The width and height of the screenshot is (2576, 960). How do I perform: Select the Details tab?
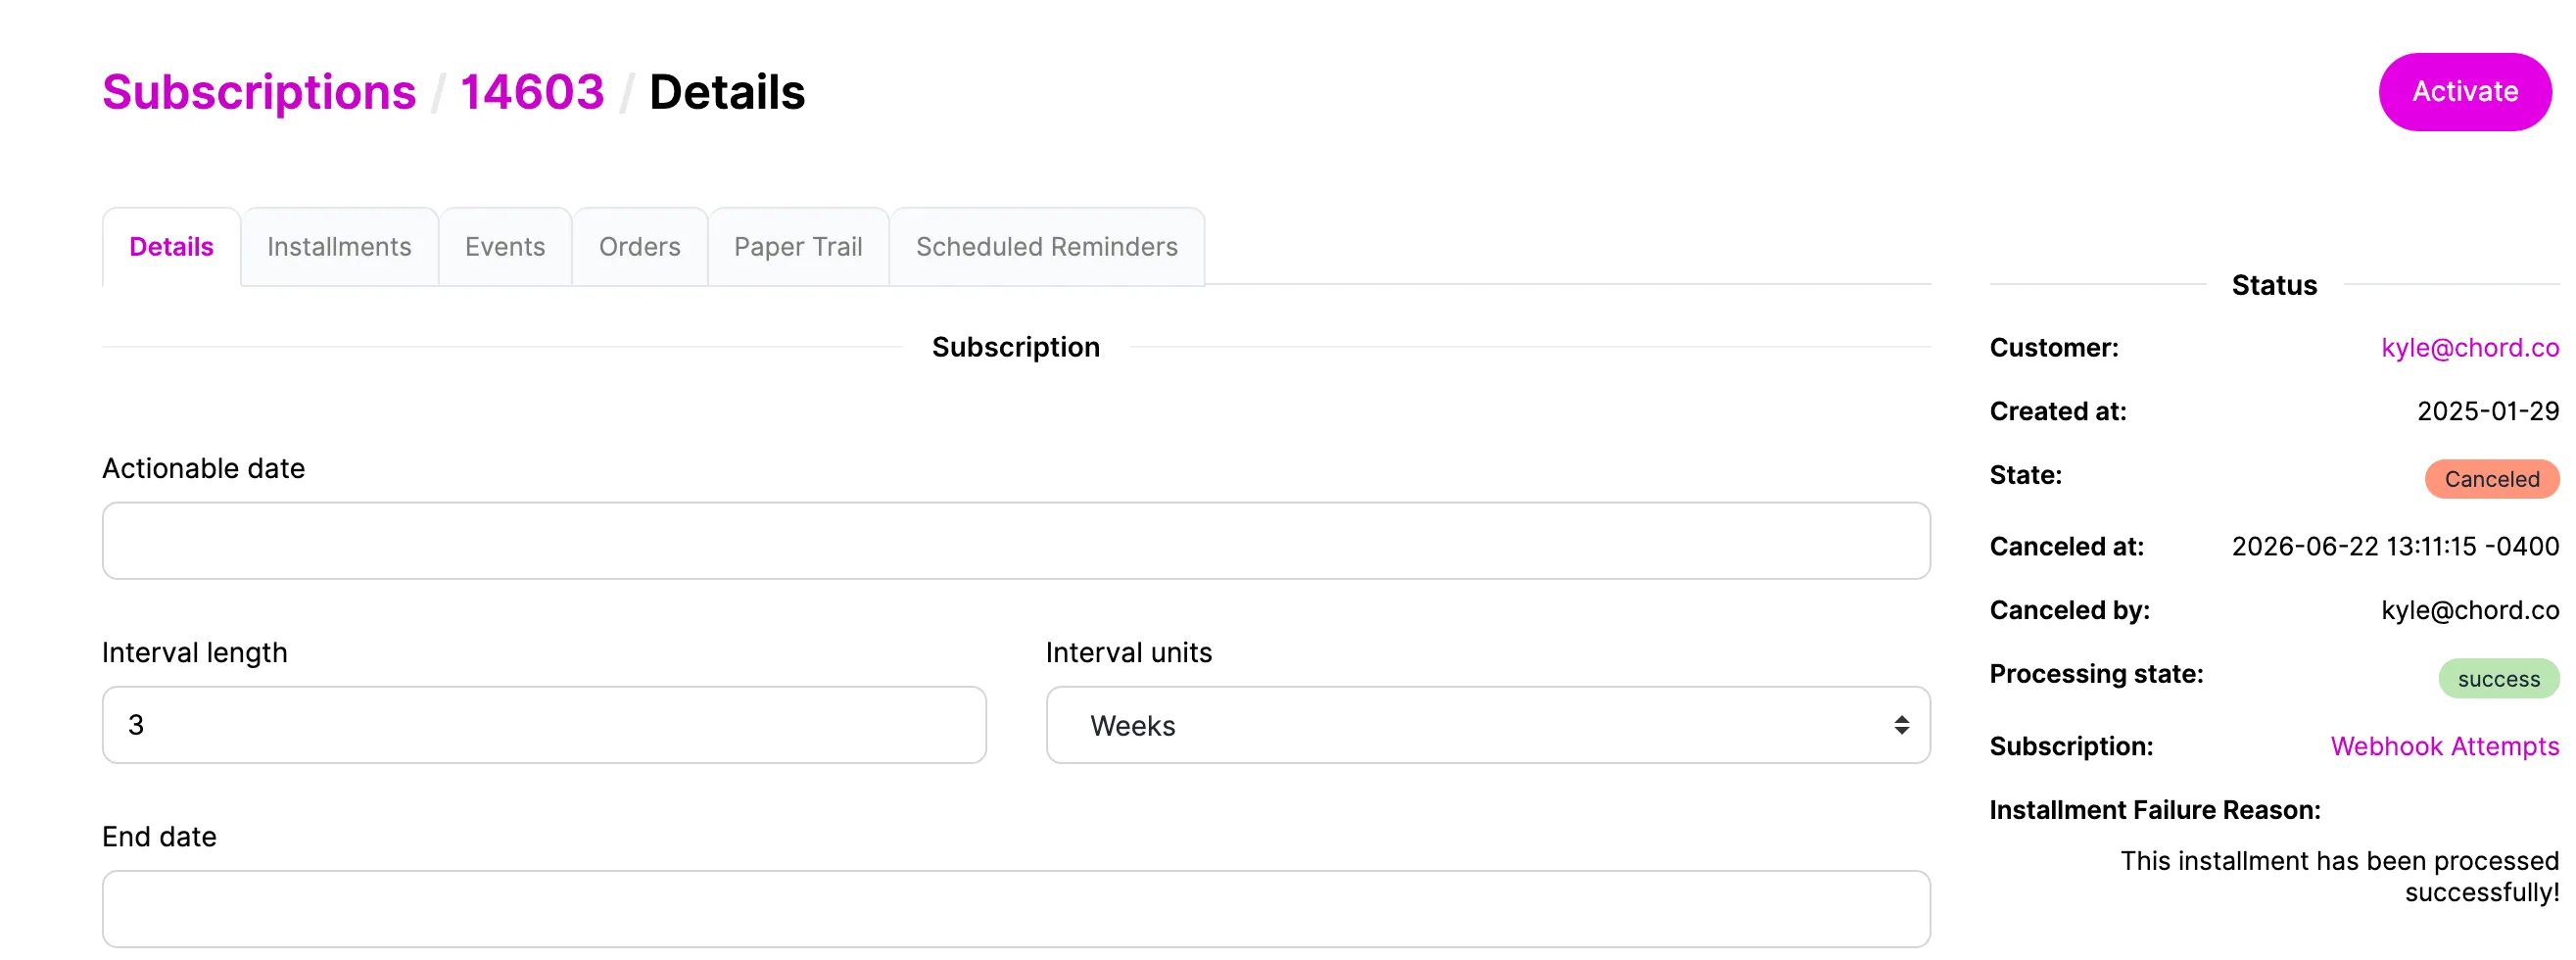(x=171, y=247)
